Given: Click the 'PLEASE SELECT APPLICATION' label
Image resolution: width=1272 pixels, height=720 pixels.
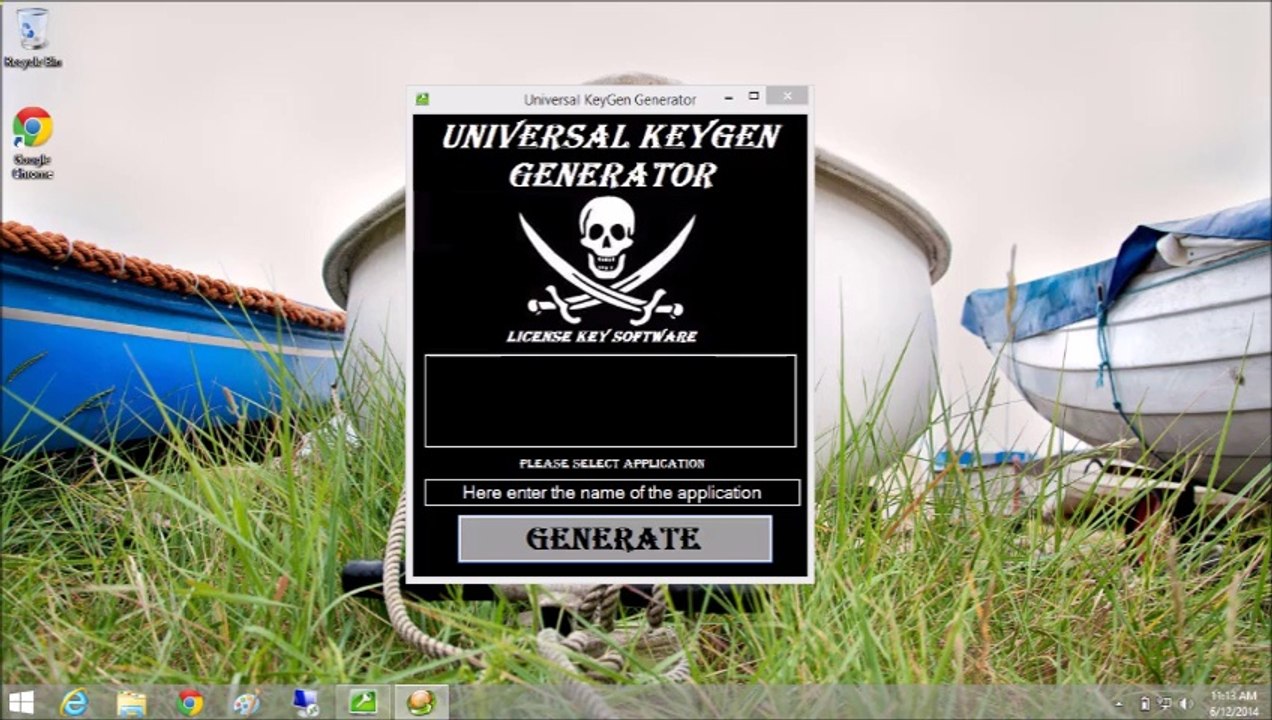Looking at the screenshot, I should coord(612,463).
